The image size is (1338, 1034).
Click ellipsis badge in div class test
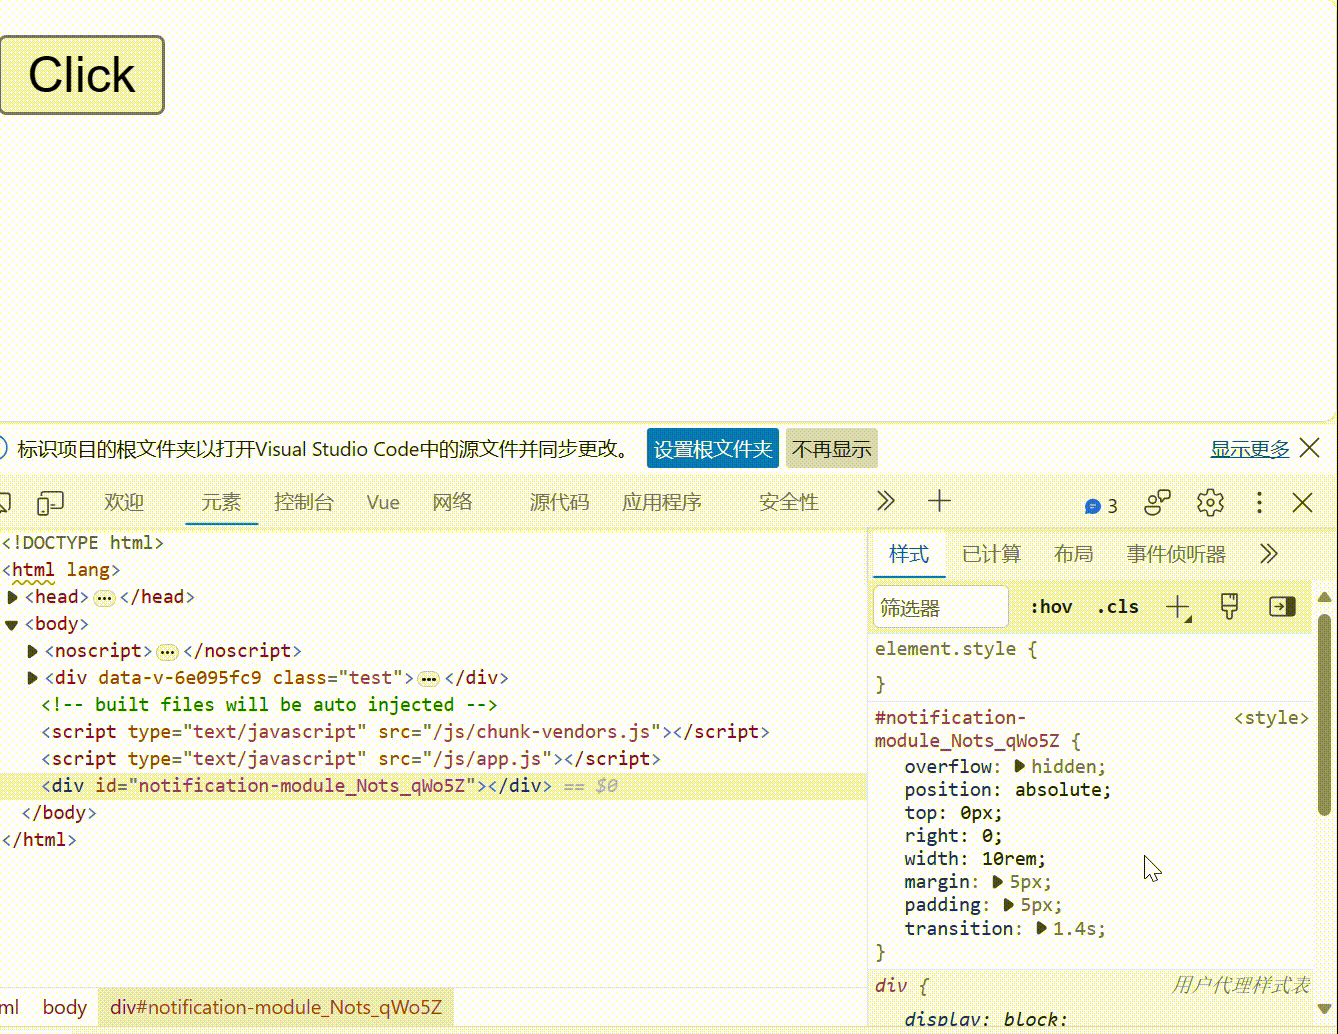tap(429, 679)
